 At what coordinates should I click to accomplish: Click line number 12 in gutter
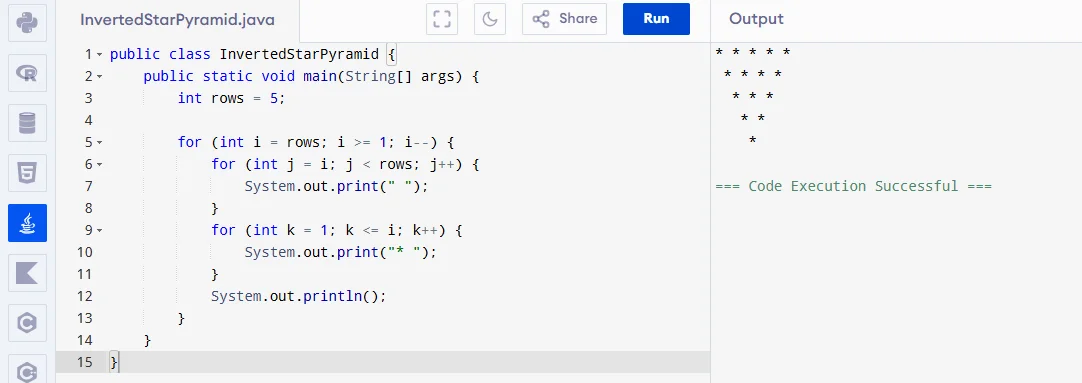[84, 296]
